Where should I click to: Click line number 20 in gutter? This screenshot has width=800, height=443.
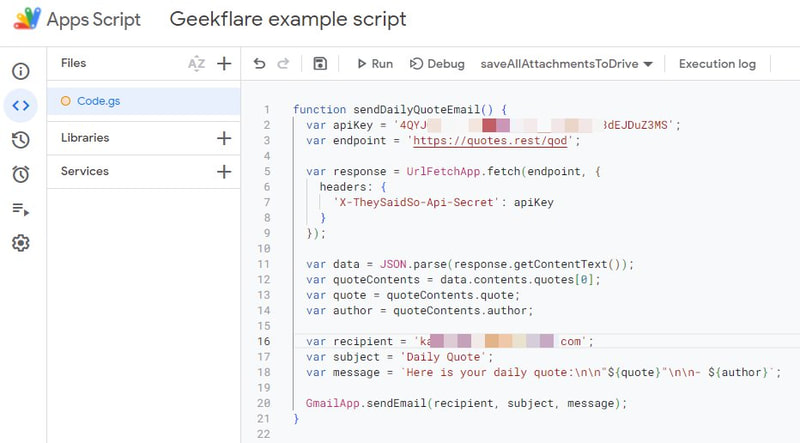[264, 403]
